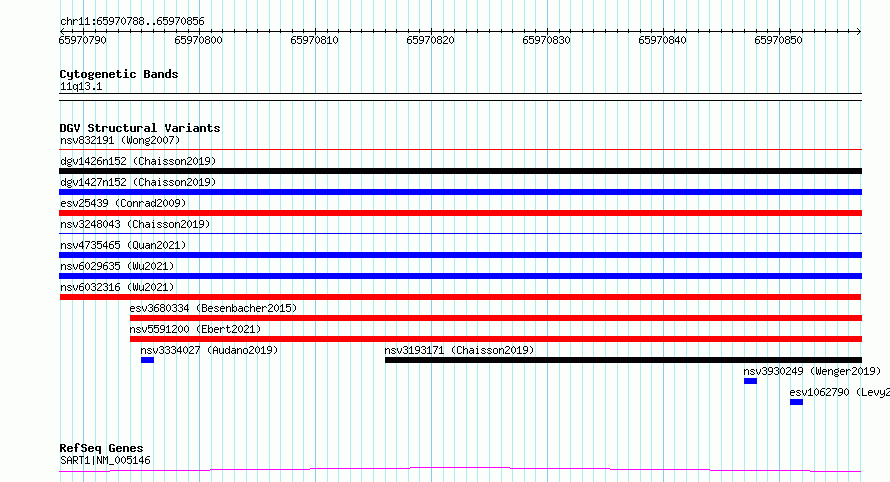The width and height of the screenshot is (890, 482).
Task: Select the 11q13.1 band label
Action: click(81, 86)
